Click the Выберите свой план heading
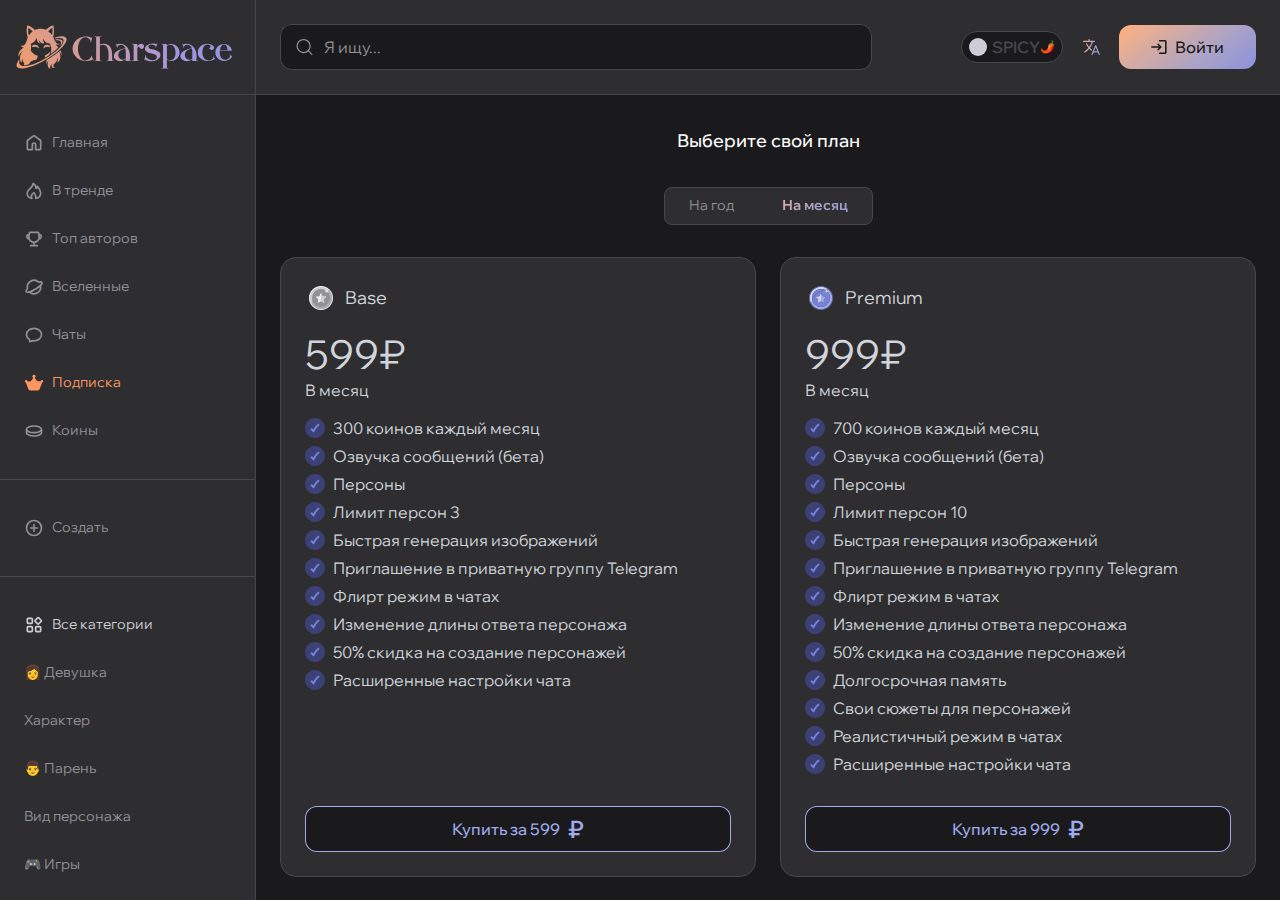 pos(768,141)
